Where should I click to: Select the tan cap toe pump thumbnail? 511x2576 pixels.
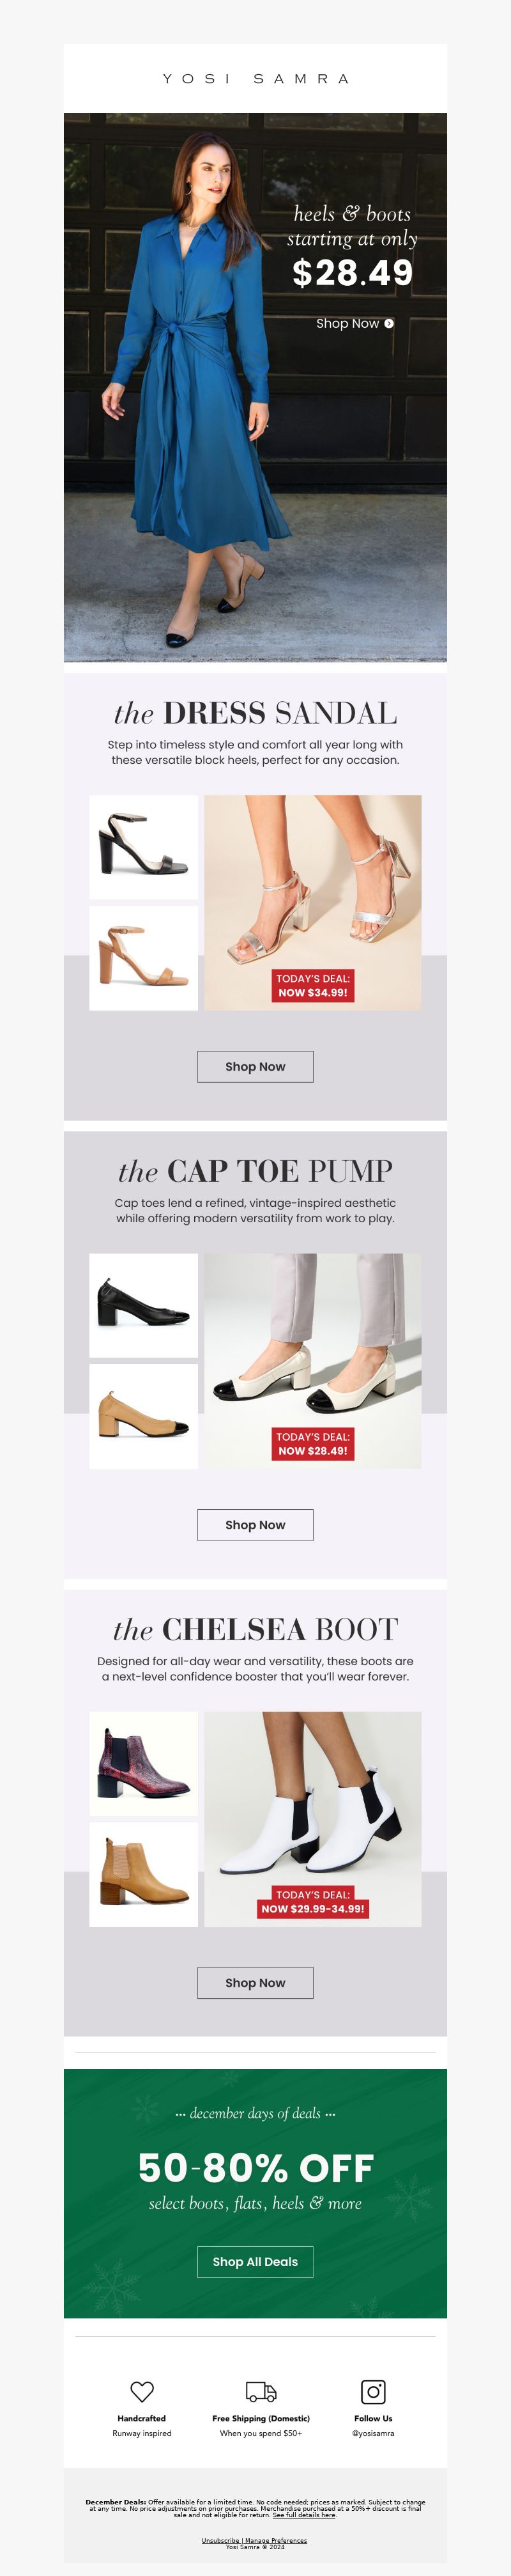click(144, 1415)
